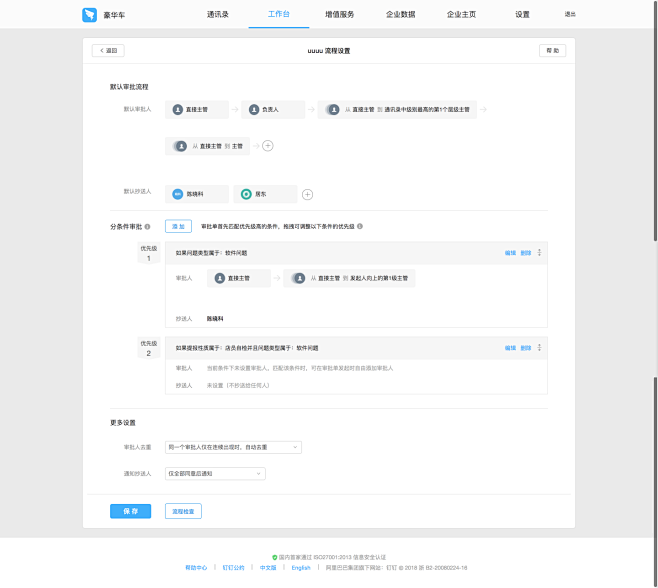Switch language to English
The width and height of the screenshot is (658, 588).
pyautogui.click(x=301, y=567)
